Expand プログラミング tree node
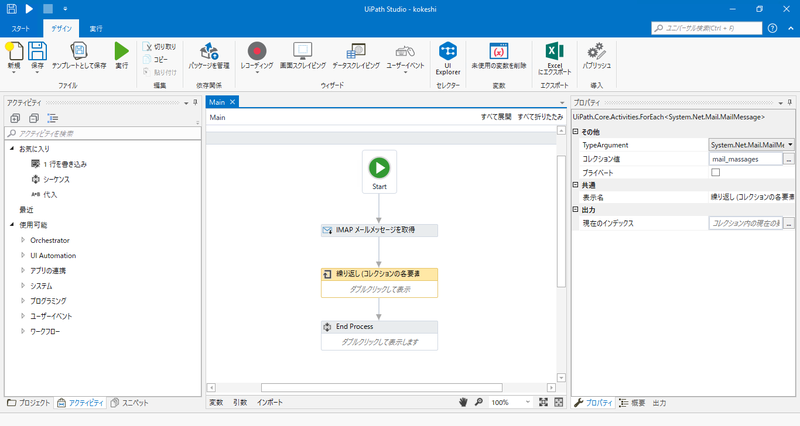Viewport: 800px width, 426px height. pos(23,300)
